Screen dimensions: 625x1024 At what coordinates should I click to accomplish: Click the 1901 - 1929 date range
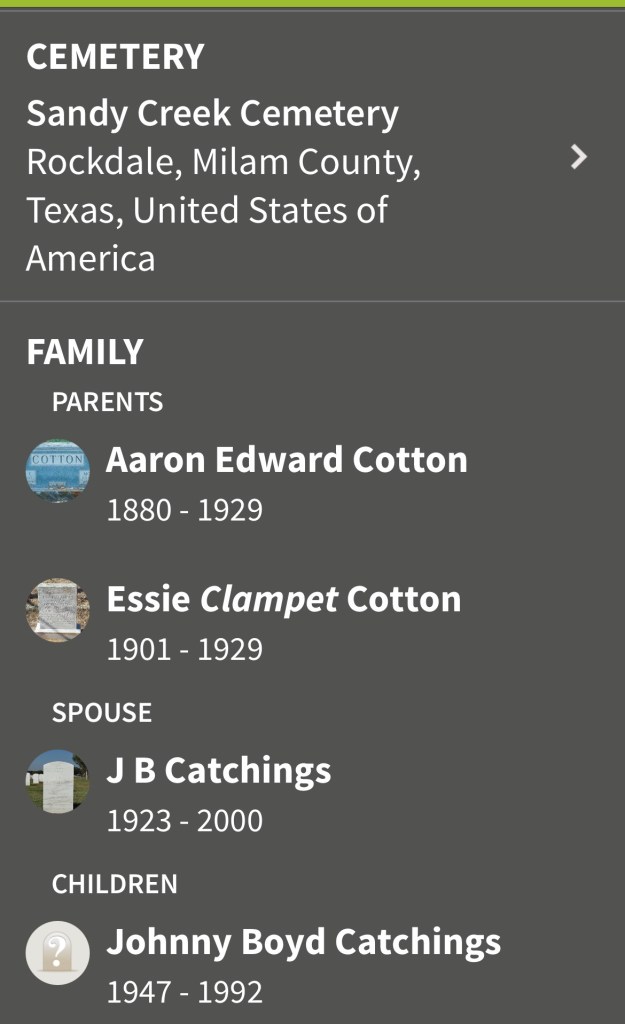(185, 650)
